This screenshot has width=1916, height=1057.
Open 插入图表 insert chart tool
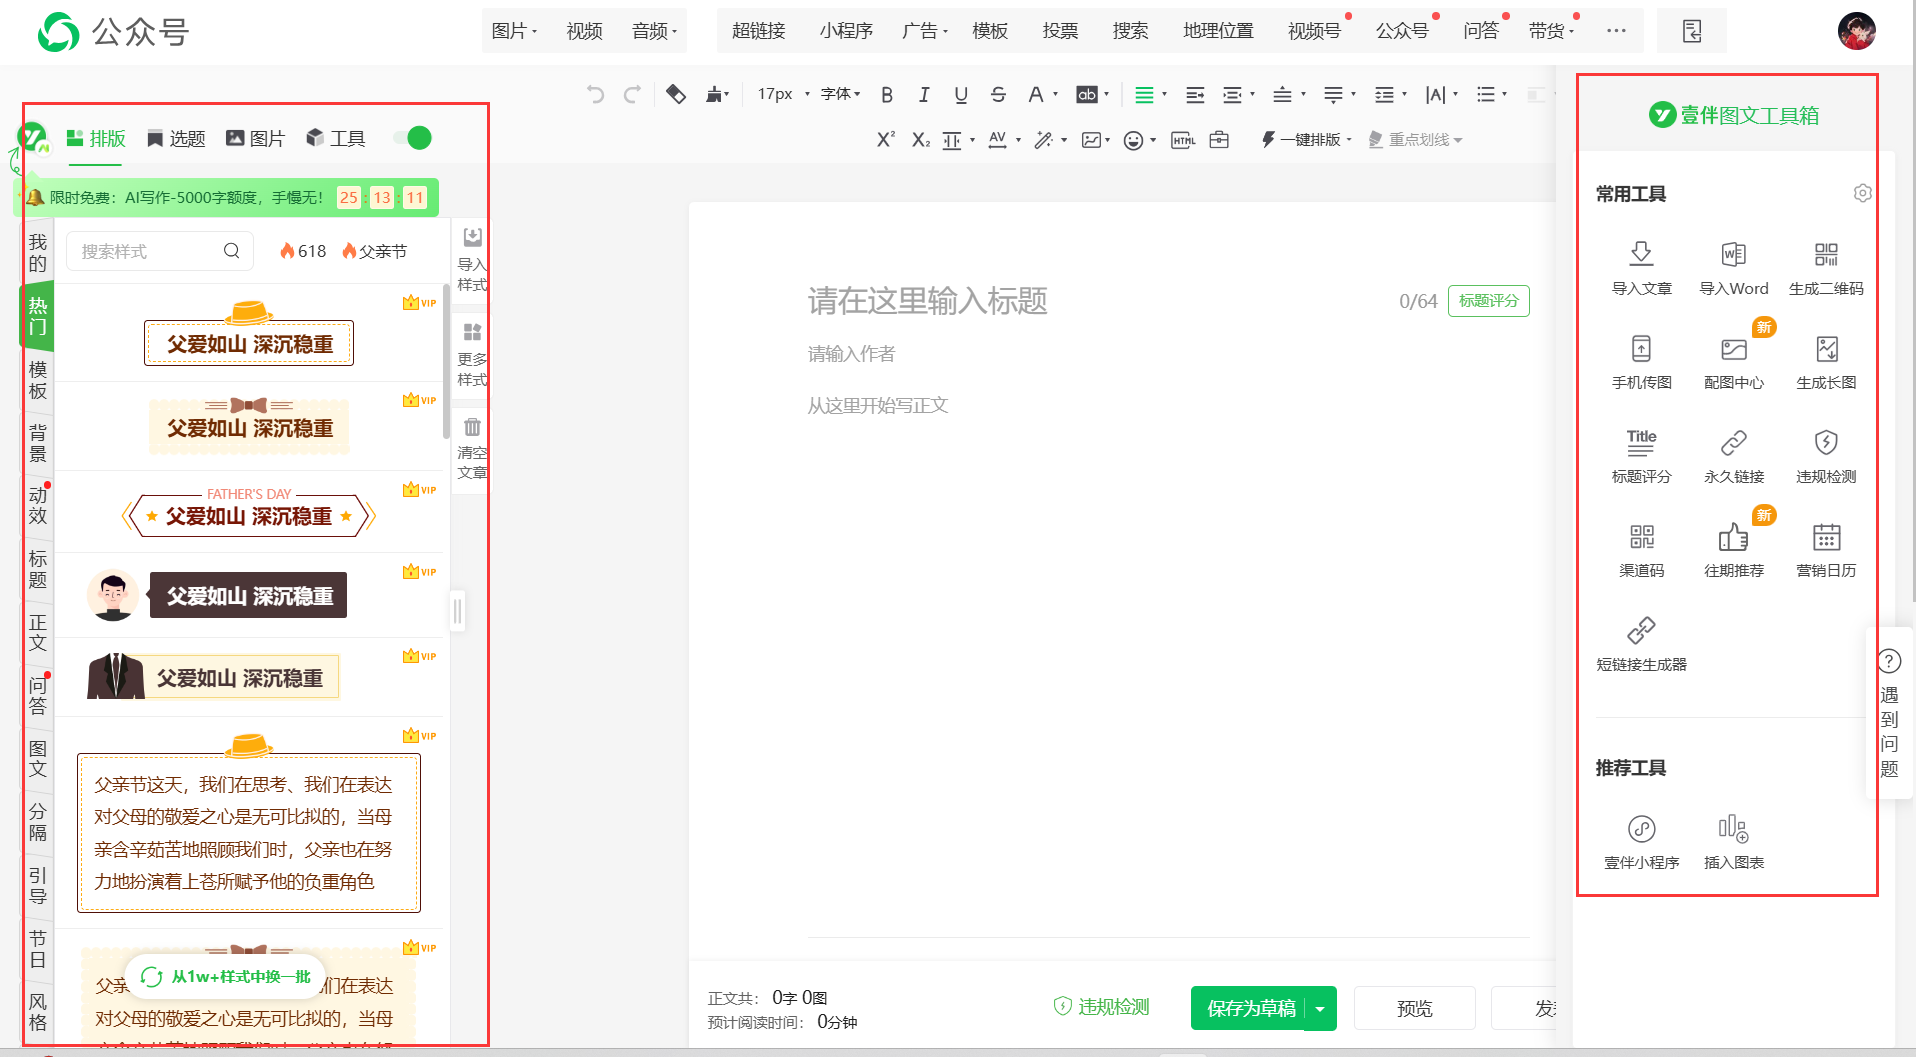1733,842
